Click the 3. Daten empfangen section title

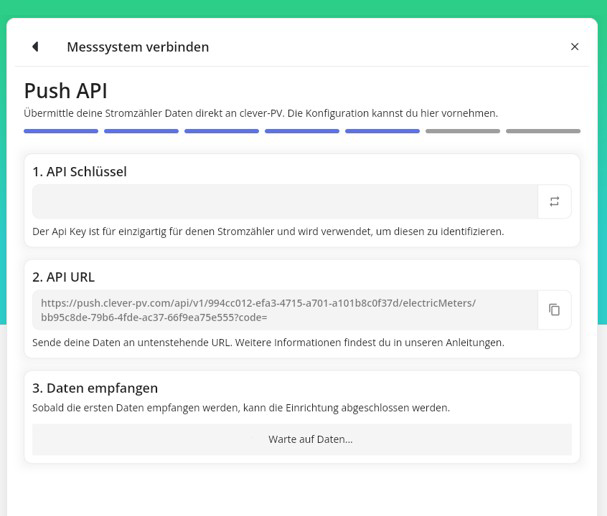(x=95, y=388)
